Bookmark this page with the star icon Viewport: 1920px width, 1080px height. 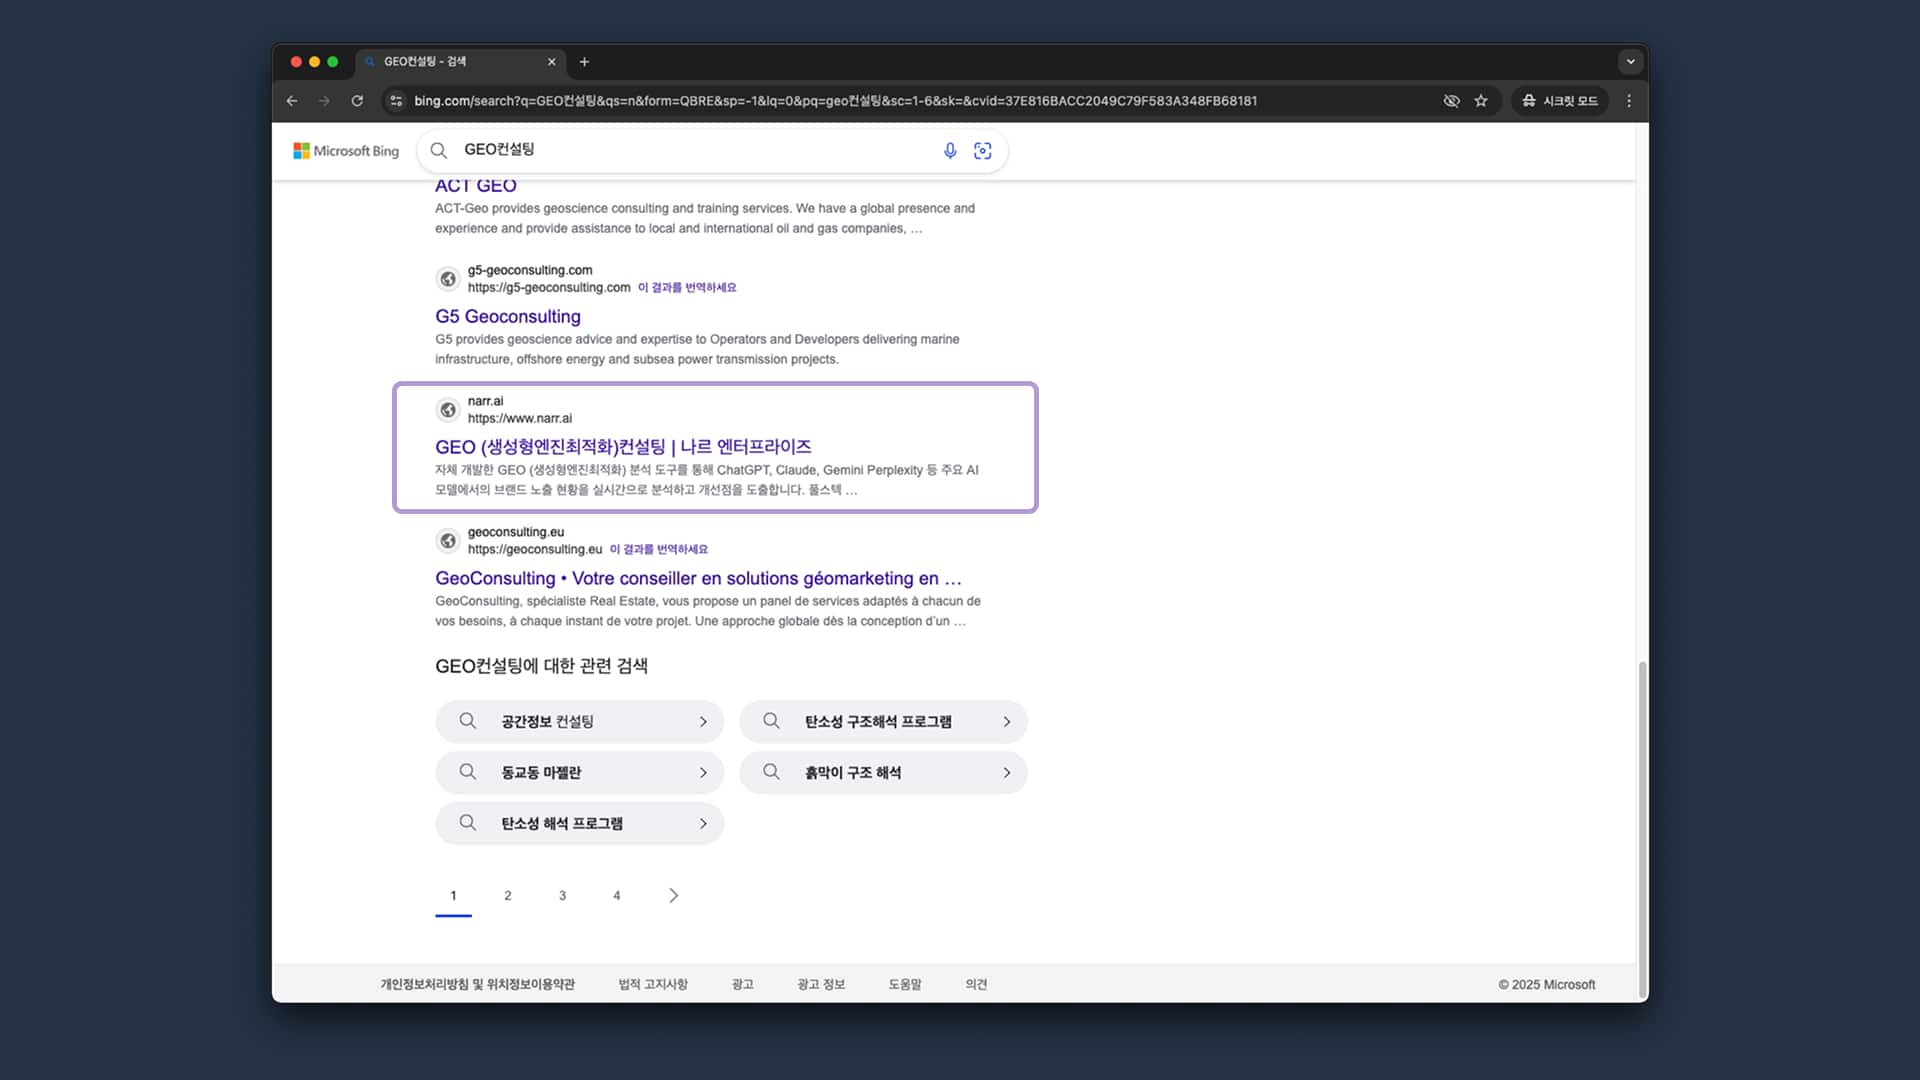pos(1482,101)
